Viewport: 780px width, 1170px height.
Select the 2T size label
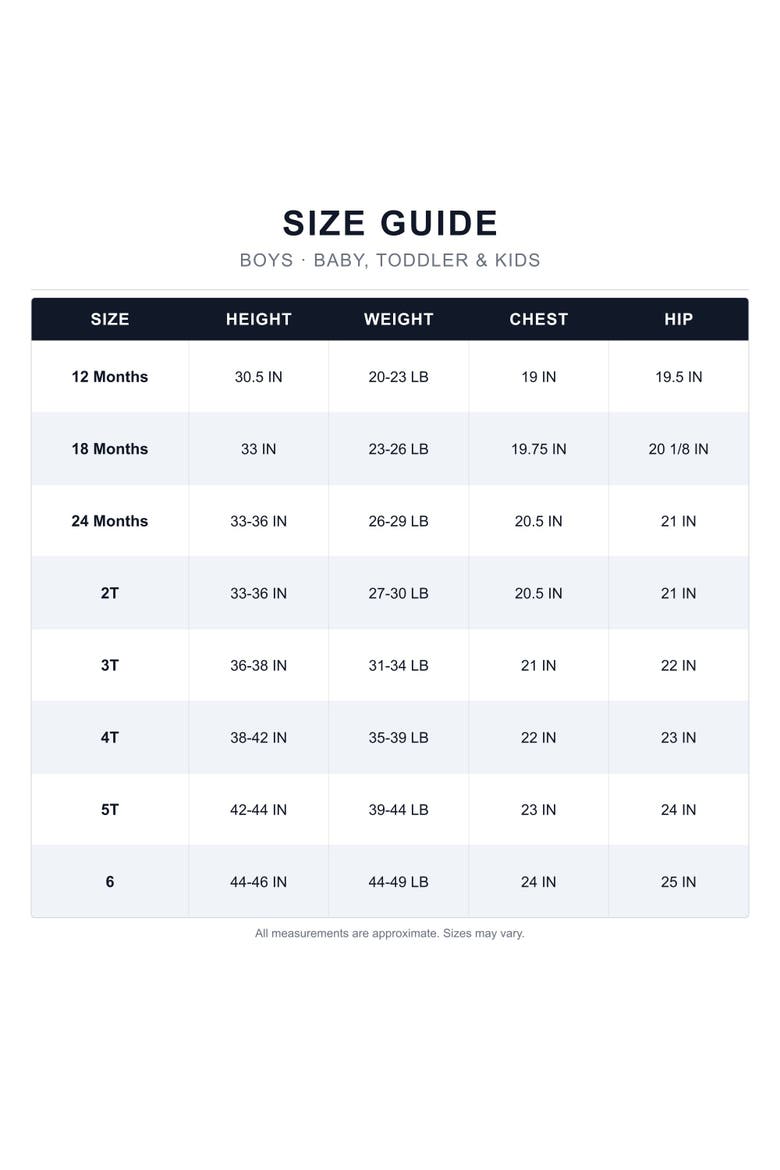pyautogui.click(x=110, y=593)
